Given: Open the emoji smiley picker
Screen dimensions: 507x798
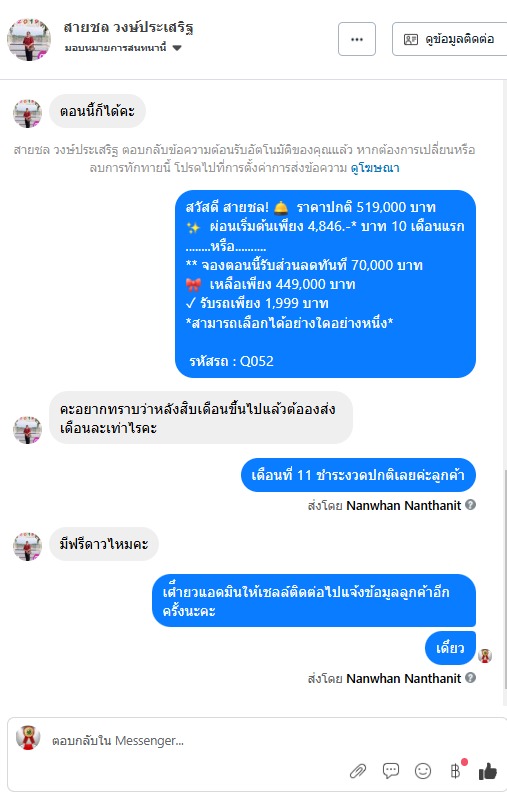Looking at the screenshot, I should click(x=422, y=771).
